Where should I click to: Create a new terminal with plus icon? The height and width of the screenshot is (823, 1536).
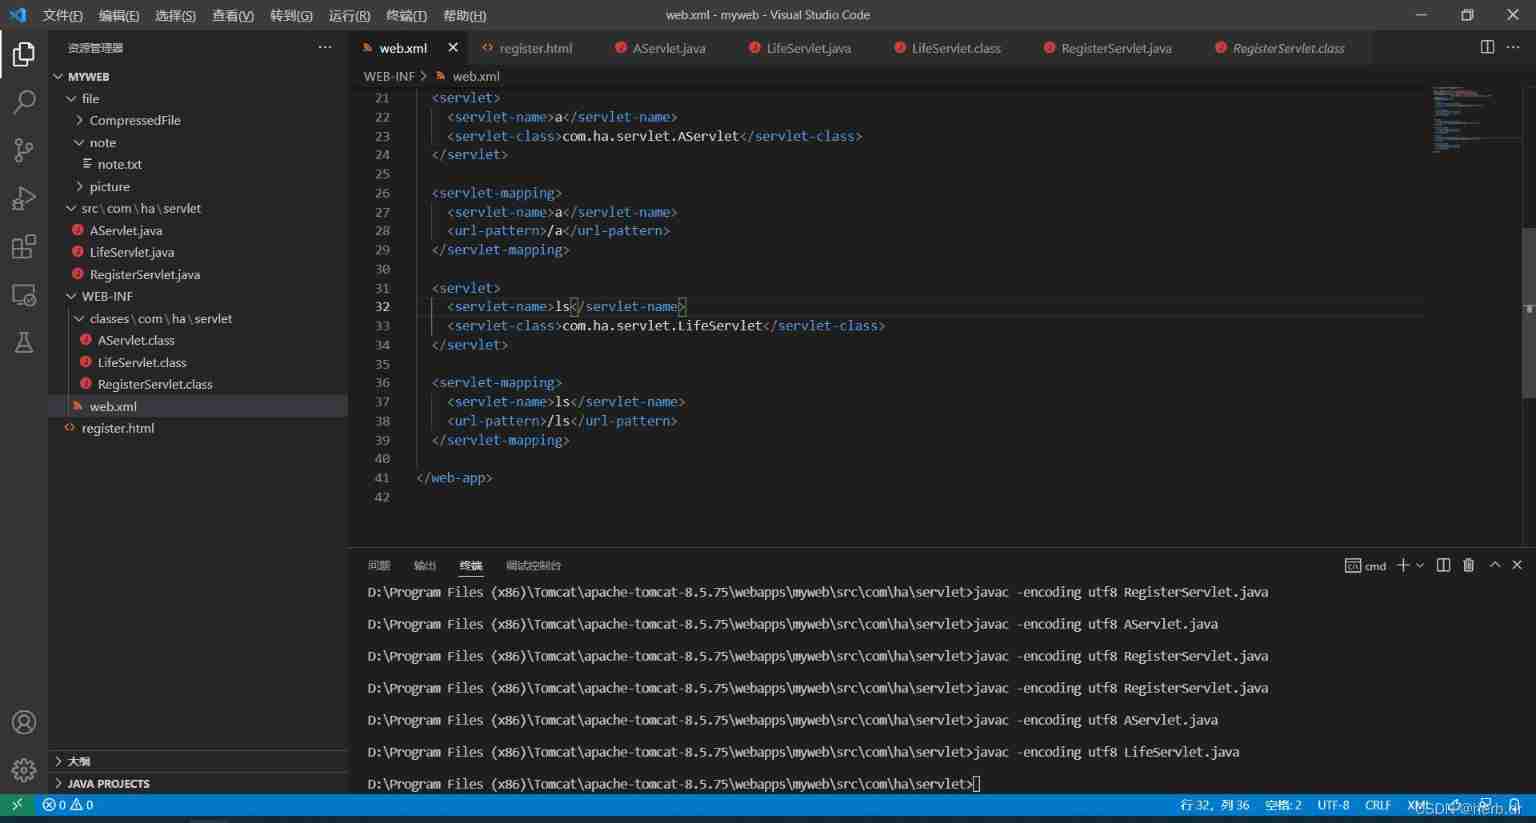[1402, 565]
